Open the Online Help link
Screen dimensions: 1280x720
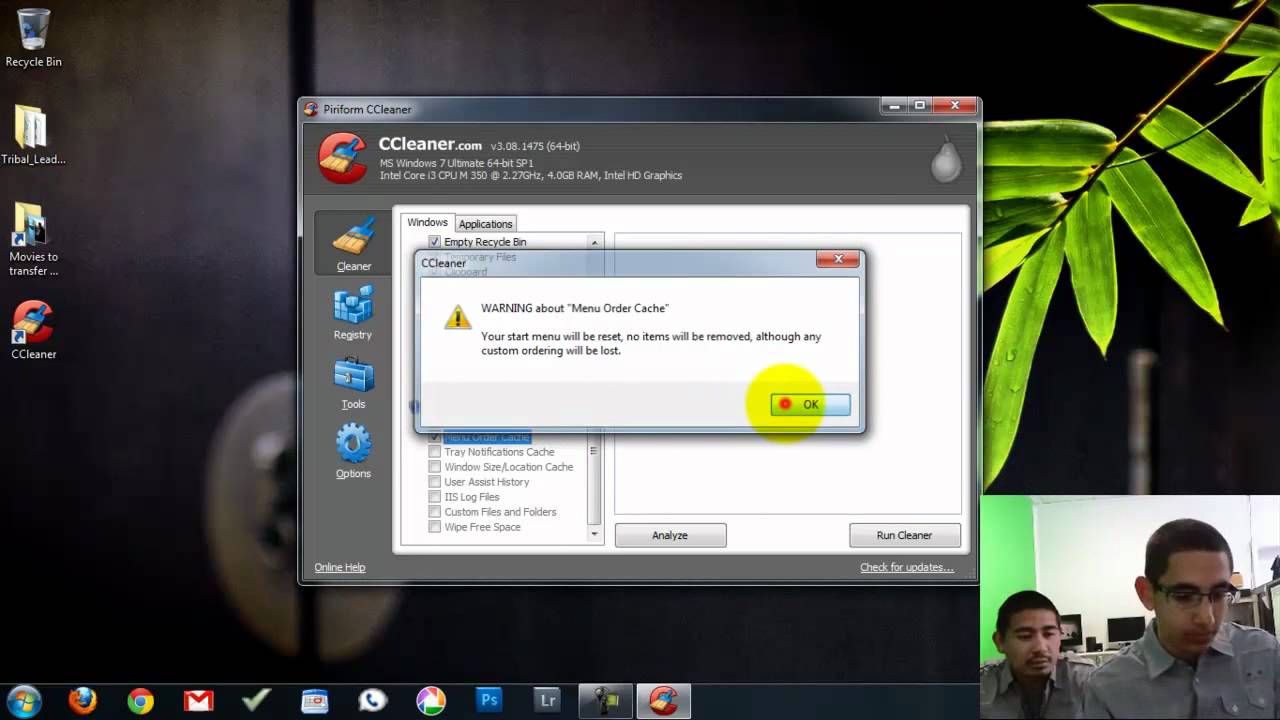[x=340, y=567]
